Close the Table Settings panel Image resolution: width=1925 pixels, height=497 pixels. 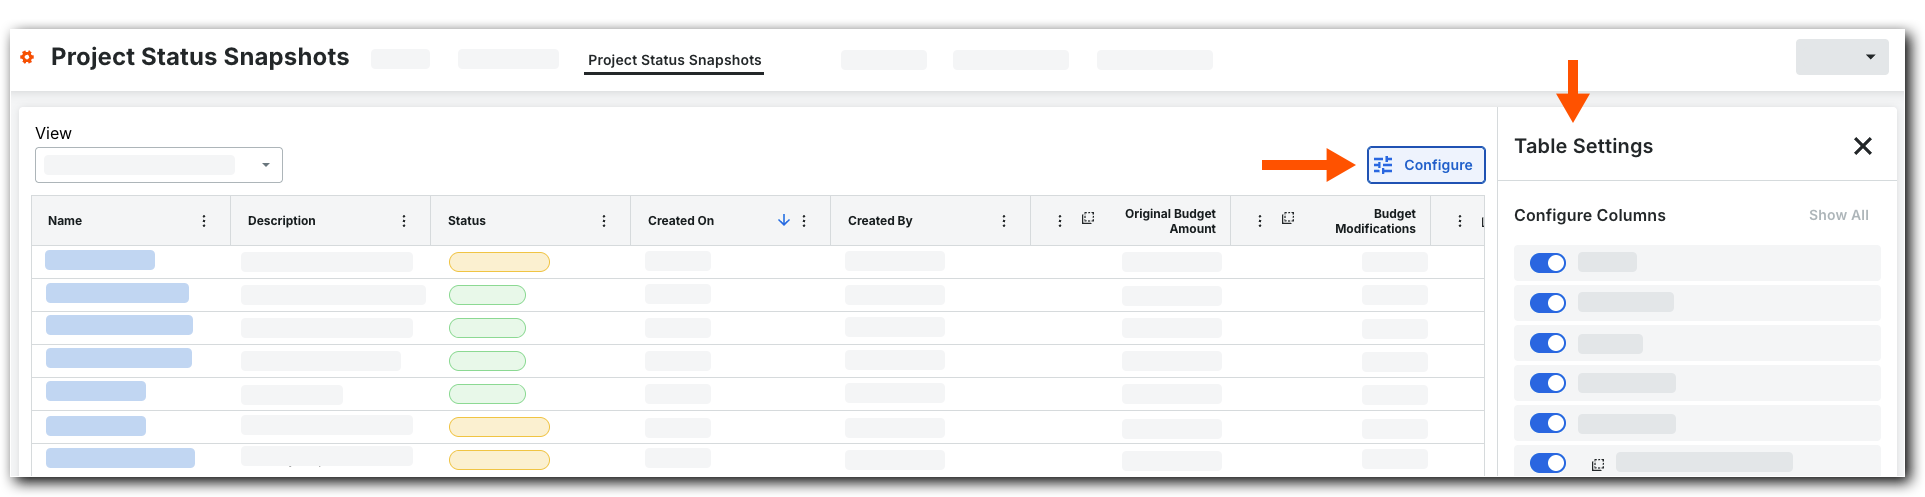pyautogui.click(x=1862, y=146)
